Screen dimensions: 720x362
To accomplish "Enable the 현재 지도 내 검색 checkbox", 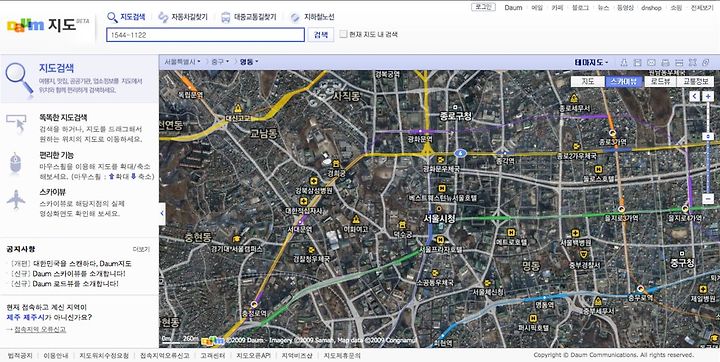I will (343, 34).
